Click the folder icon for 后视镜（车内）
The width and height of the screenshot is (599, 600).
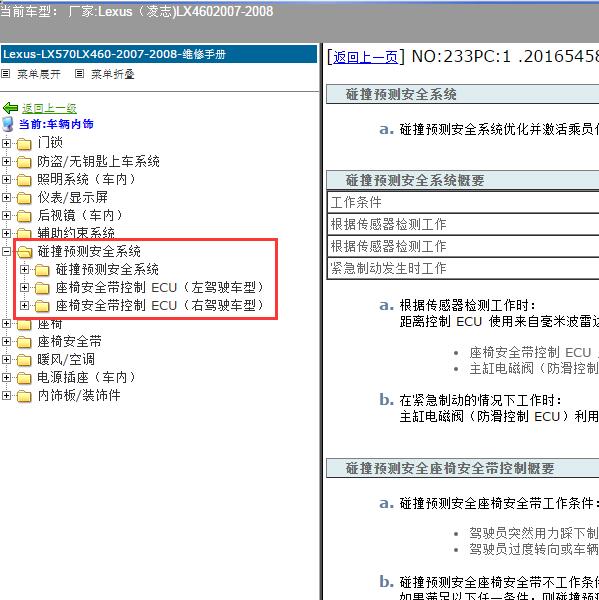click(x=24, y=216)
